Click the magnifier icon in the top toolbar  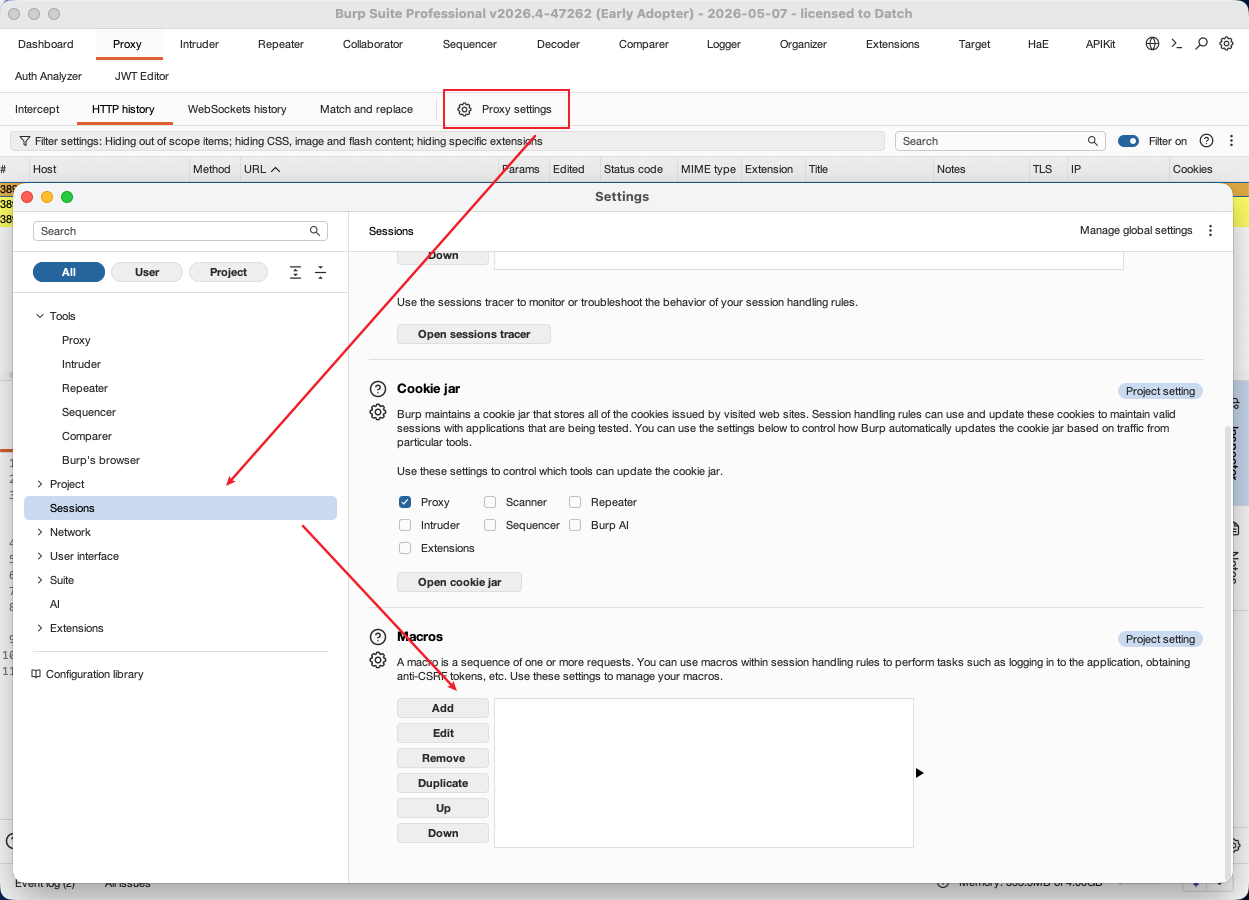pos(1202,44)
